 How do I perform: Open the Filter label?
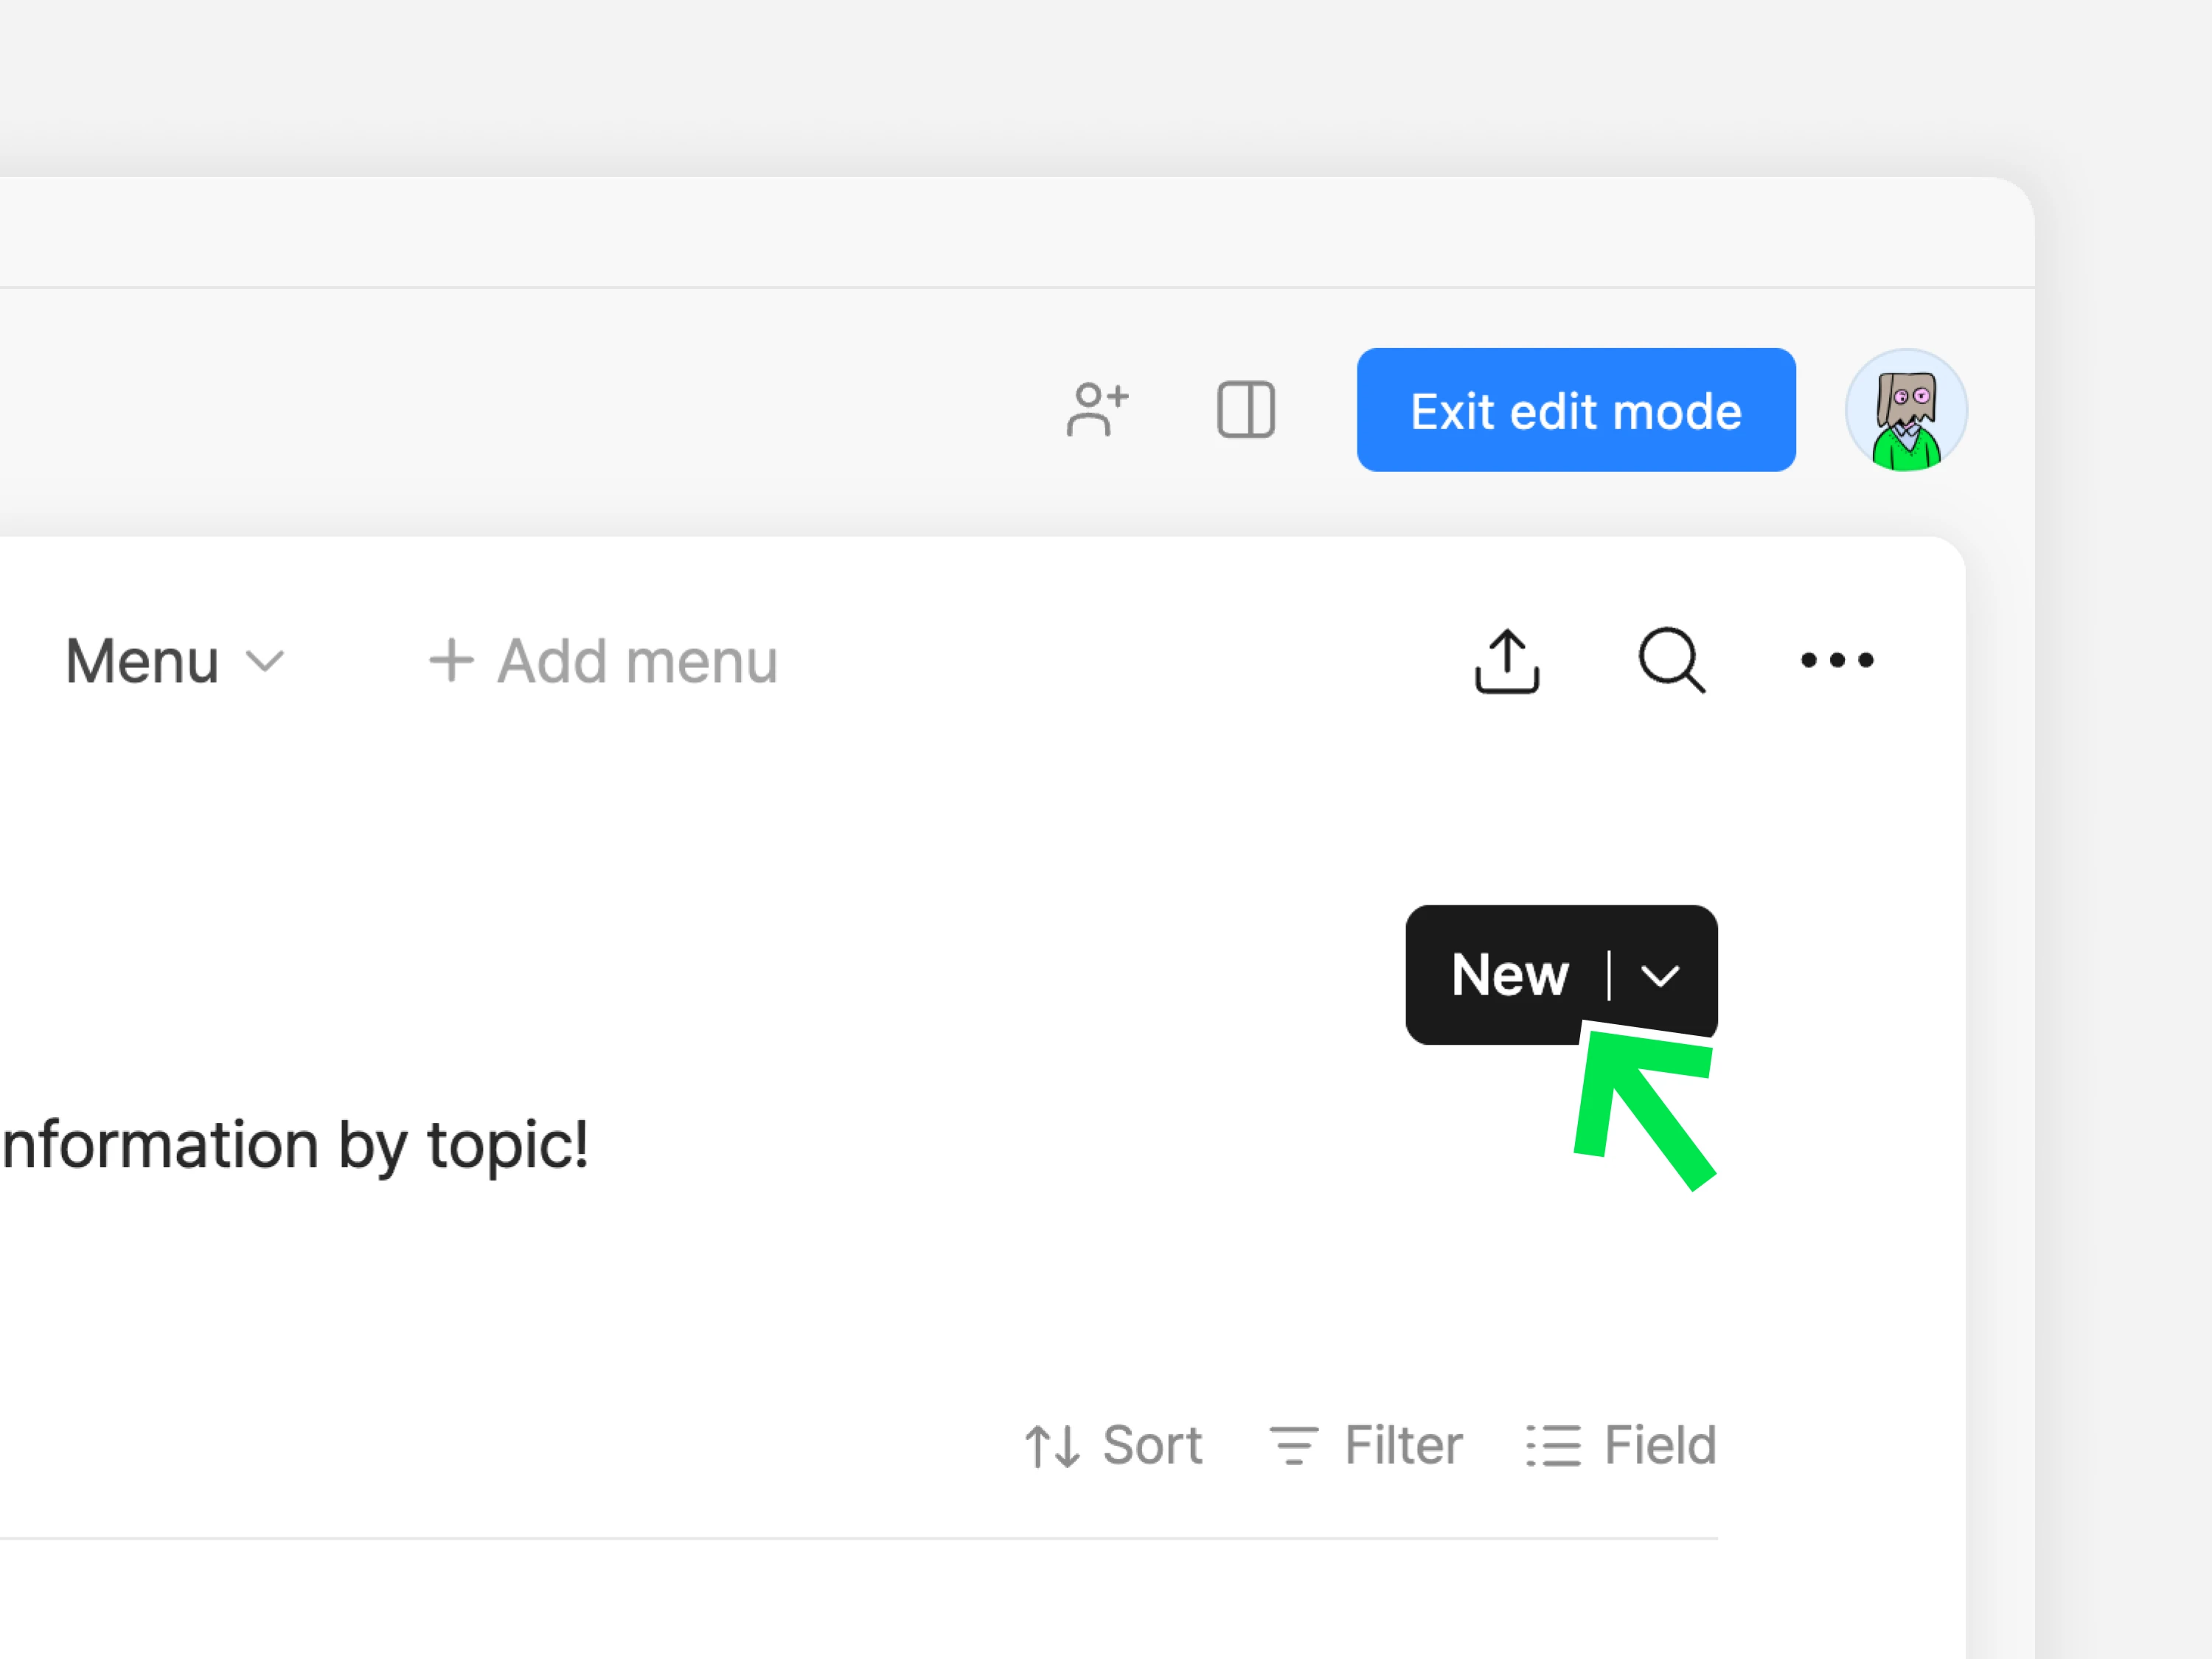click(1403, 1445)
